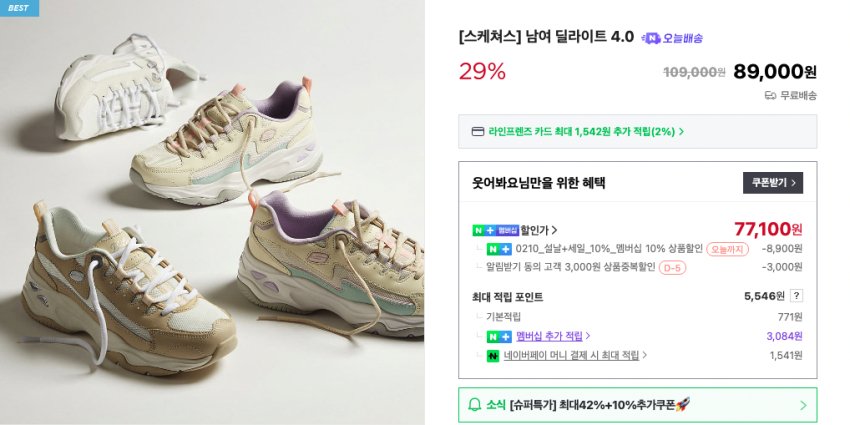
Task: Click the 오늘까지 tag on the coupon
Action: (727, 249)
